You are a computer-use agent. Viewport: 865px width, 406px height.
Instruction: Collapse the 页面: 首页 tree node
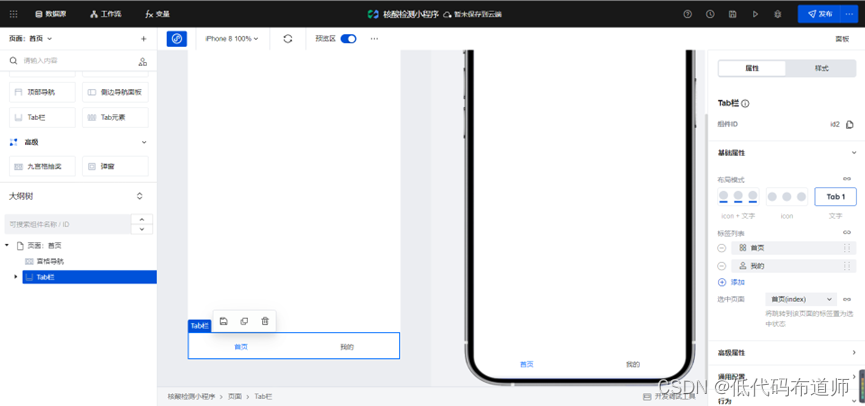pos(7,245)
